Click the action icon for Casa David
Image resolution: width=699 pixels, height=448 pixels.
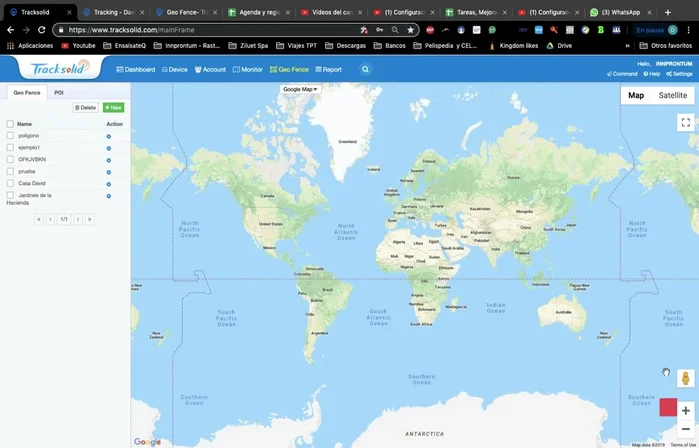click(109, 184)
